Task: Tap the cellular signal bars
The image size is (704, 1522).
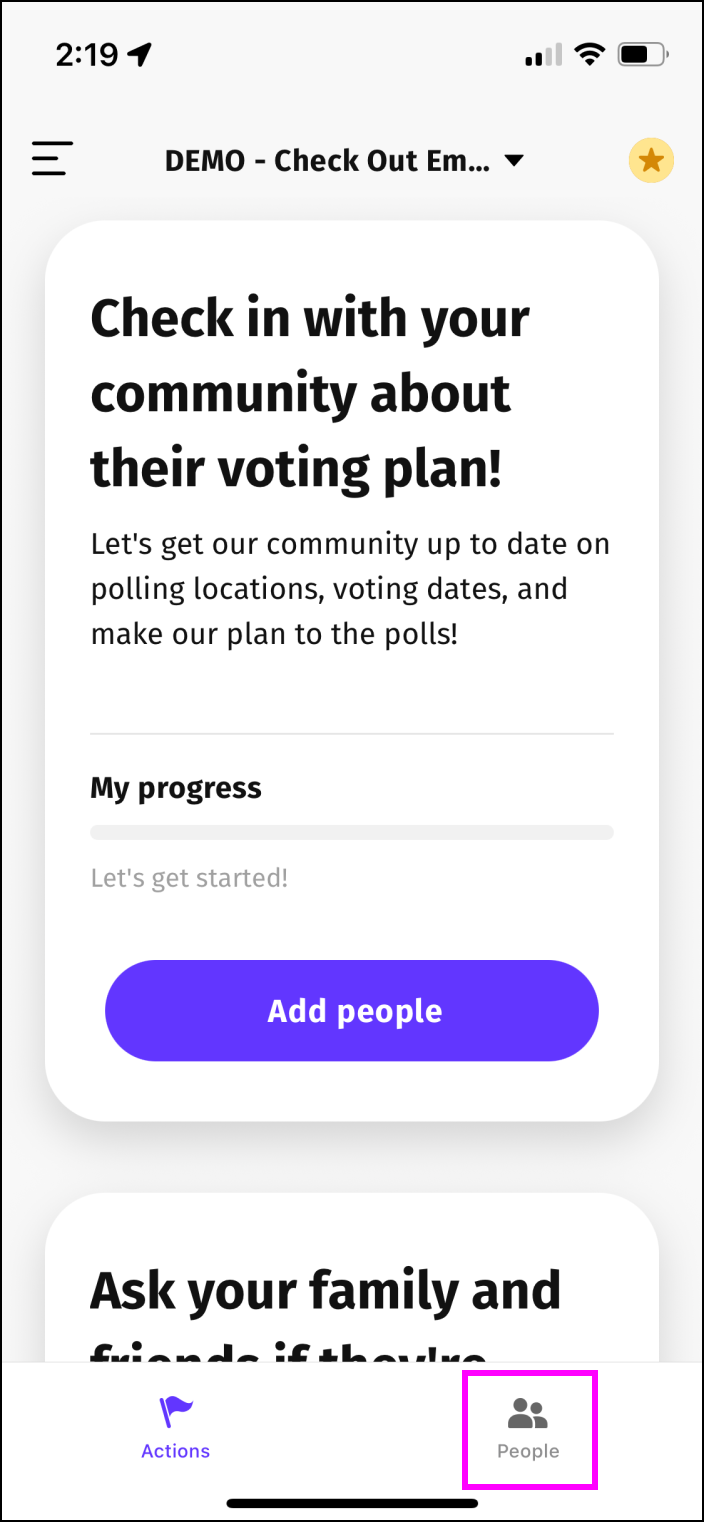Action: (543, 57)
